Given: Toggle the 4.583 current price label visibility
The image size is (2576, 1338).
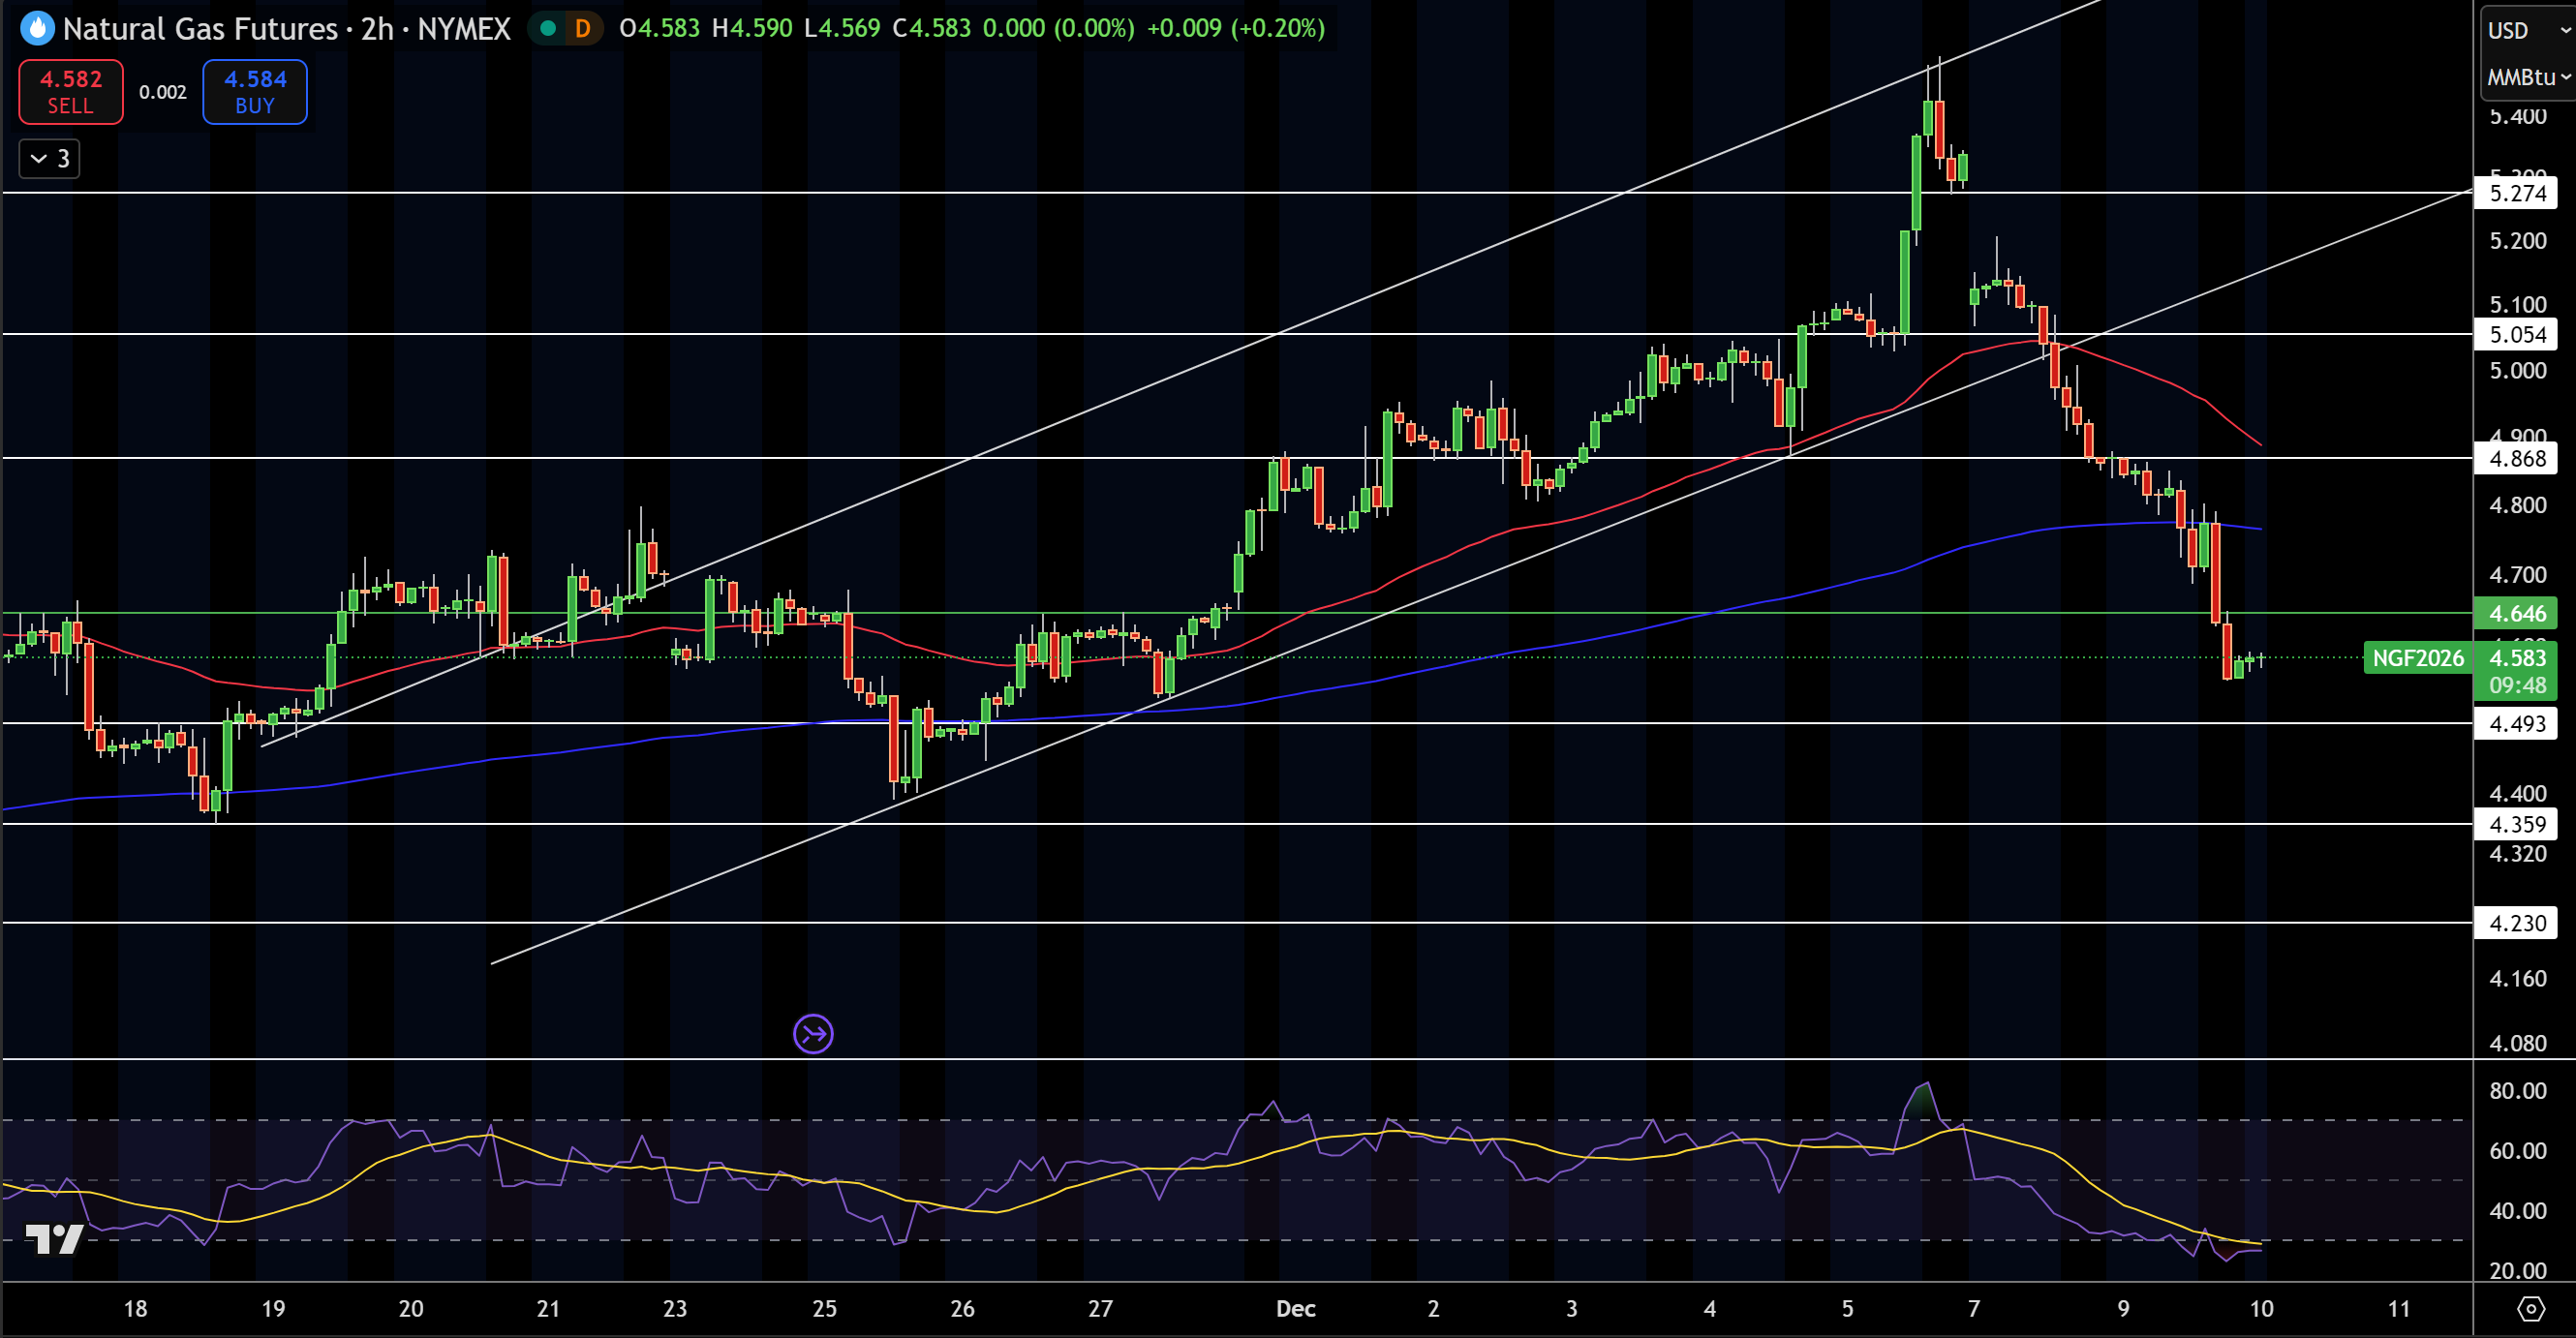Looking at the screenshot, I should (x=2516, y=657).
